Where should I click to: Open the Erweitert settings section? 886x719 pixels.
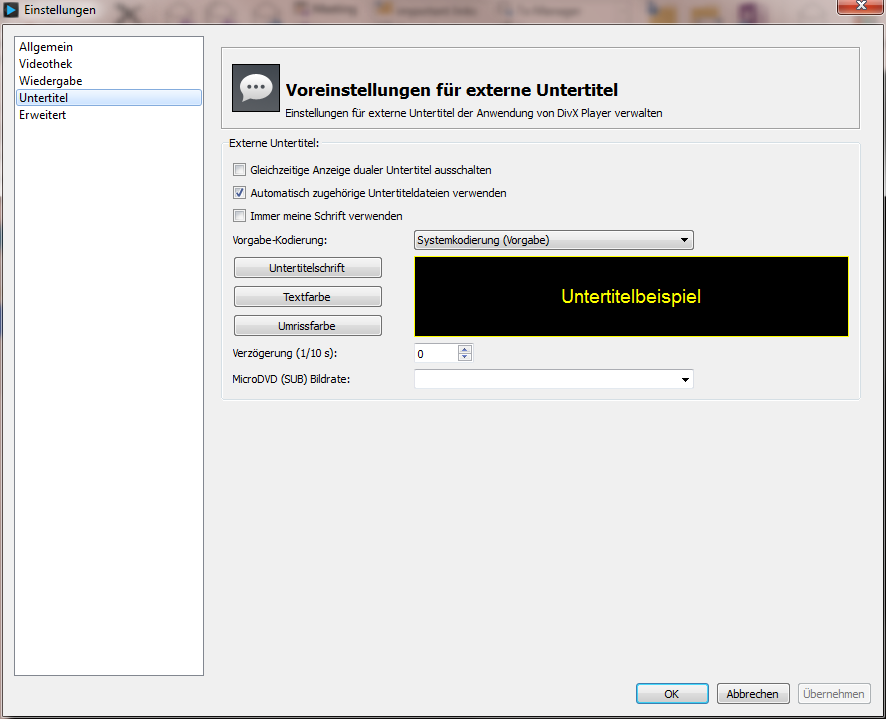coord(108,115)
